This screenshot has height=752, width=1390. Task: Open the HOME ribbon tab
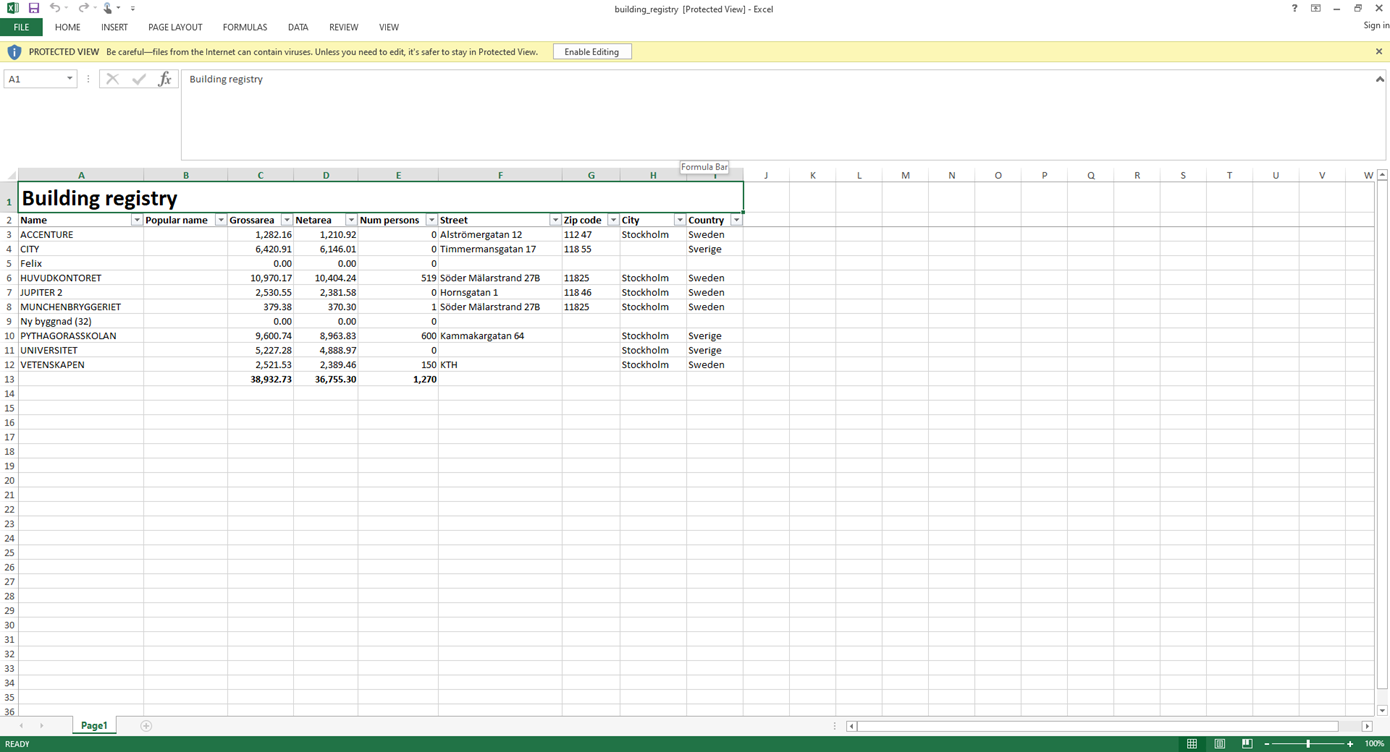(x=68, y=27)
